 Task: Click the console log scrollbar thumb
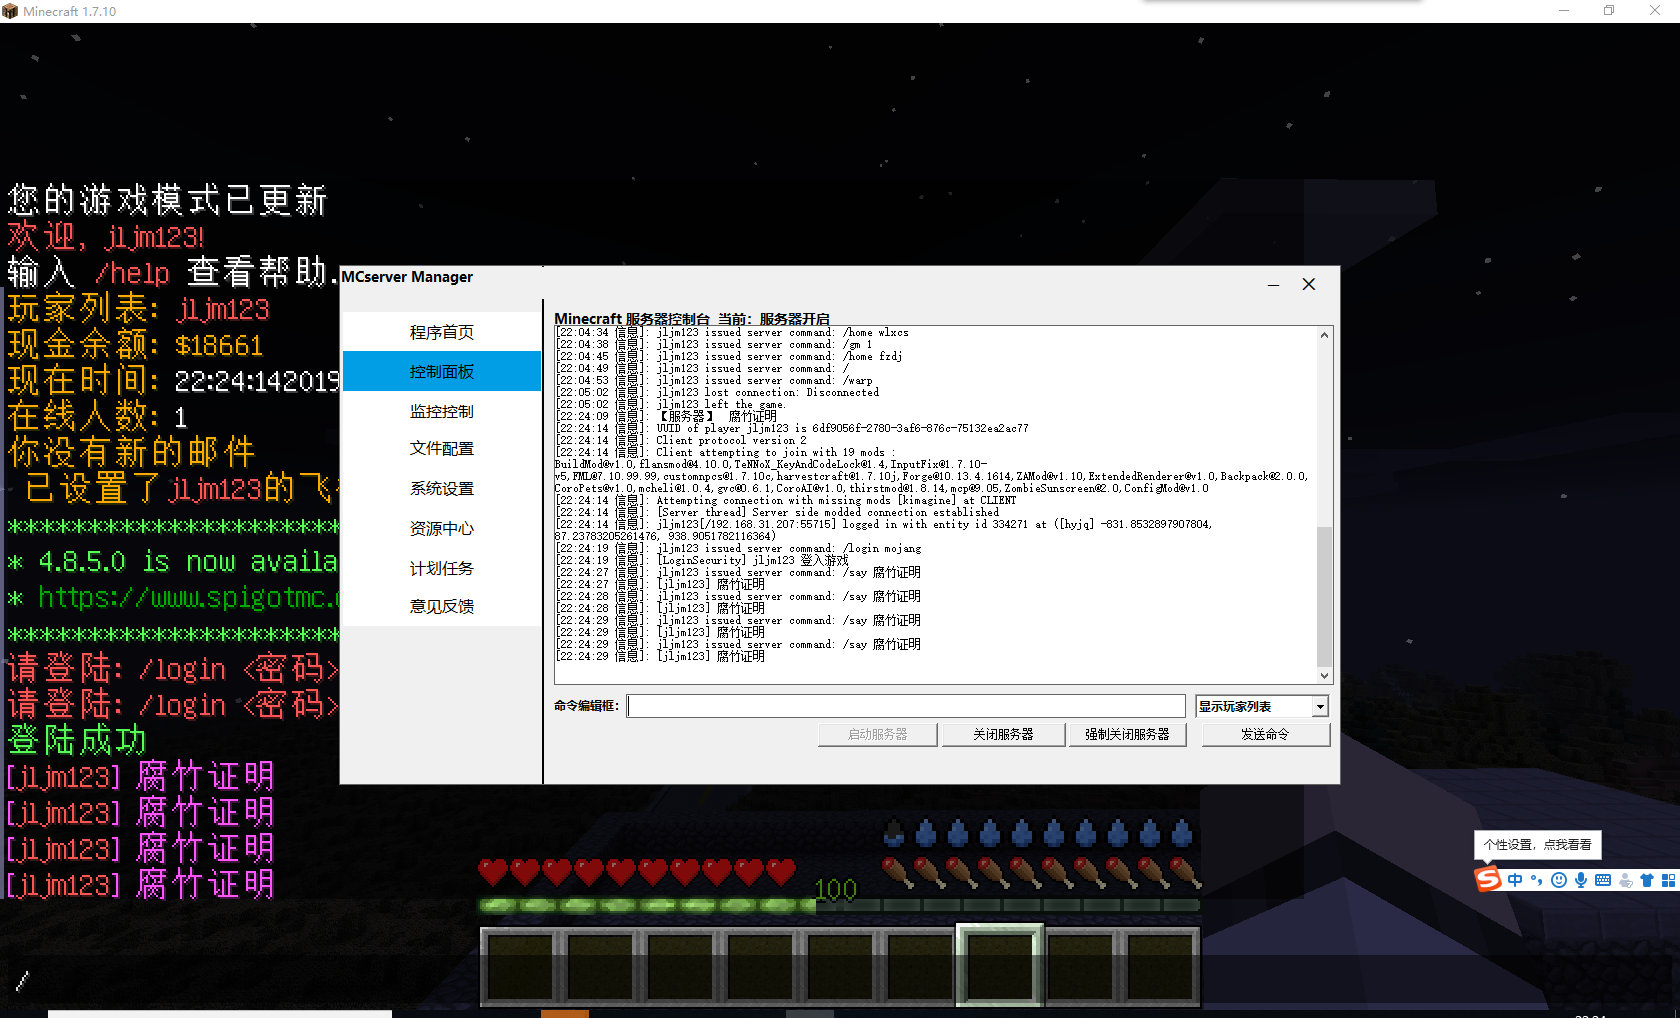click(1324, 596)
